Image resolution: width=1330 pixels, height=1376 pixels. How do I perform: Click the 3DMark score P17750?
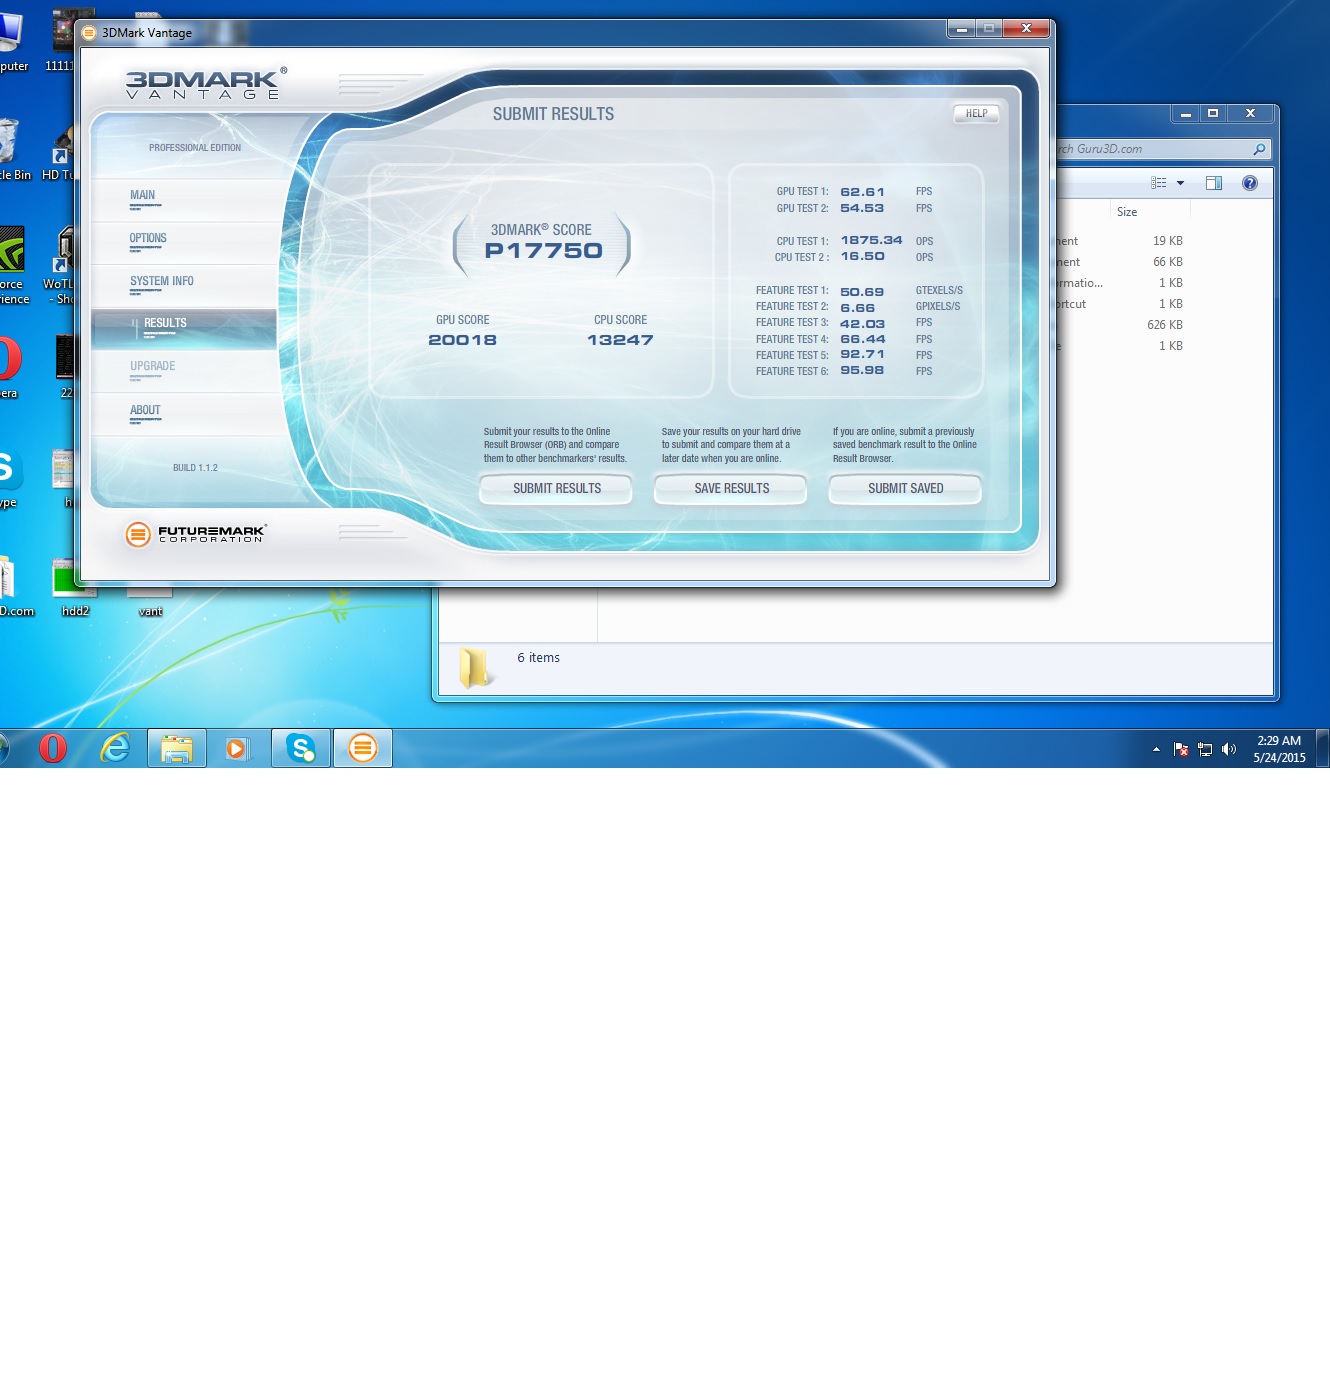(x=544, y=251)
